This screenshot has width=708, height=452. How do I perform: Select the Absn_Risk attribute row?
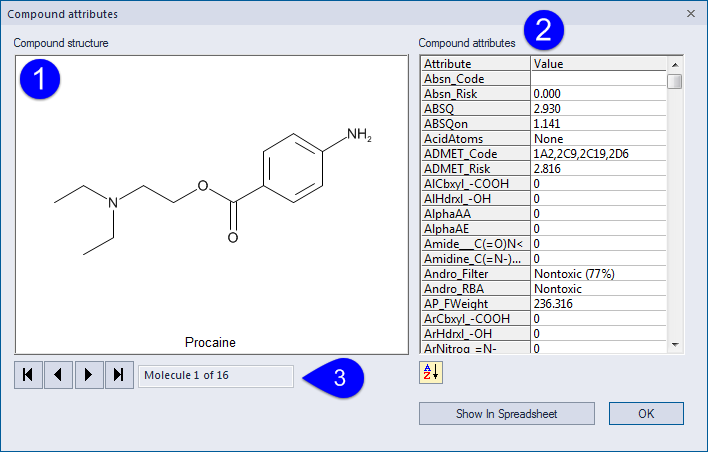[544, 93]
